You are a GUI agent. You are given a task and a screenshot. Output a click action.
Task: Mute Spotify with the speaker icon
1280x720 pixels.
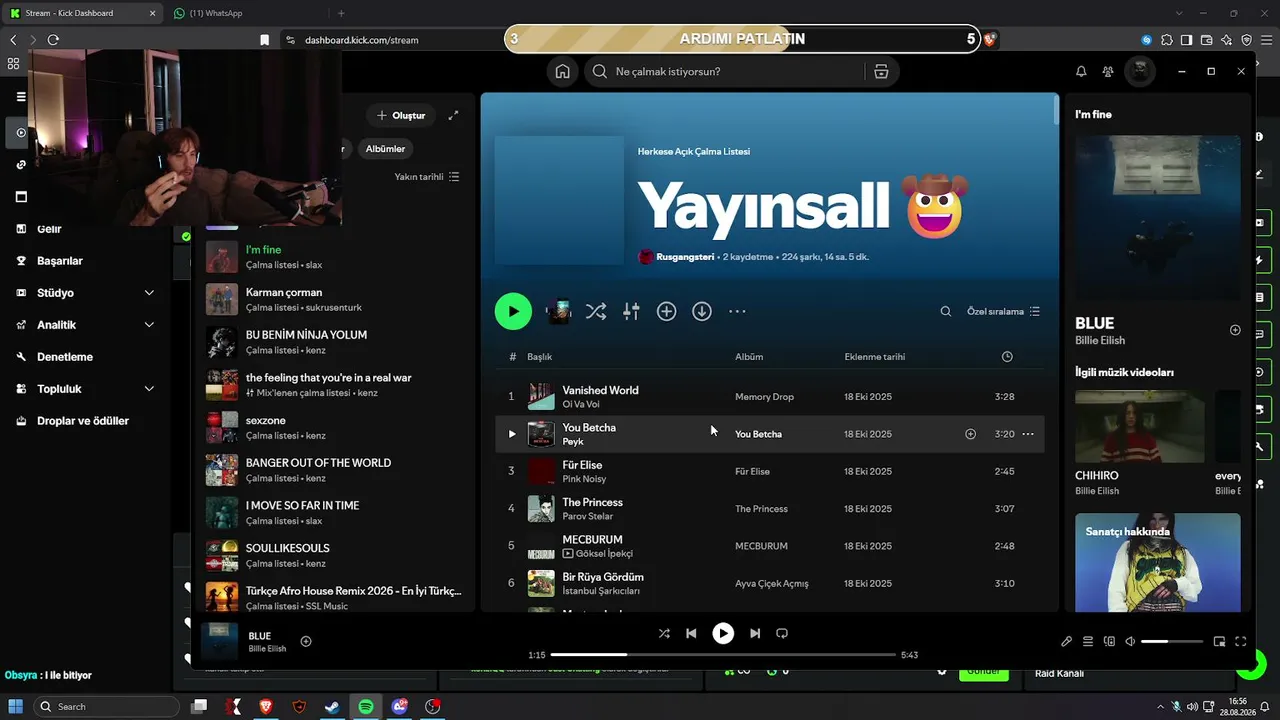[1130, 641]
